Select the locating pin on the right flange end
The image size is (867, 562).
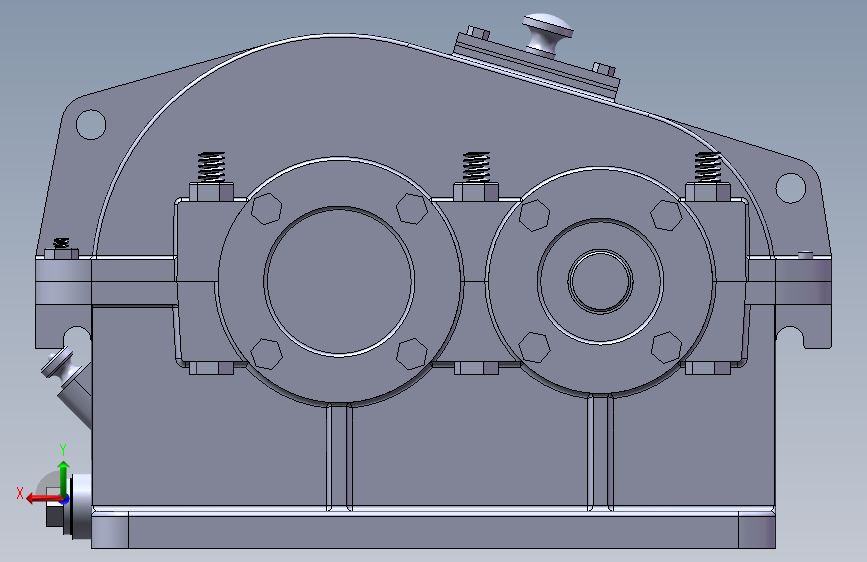806,255
